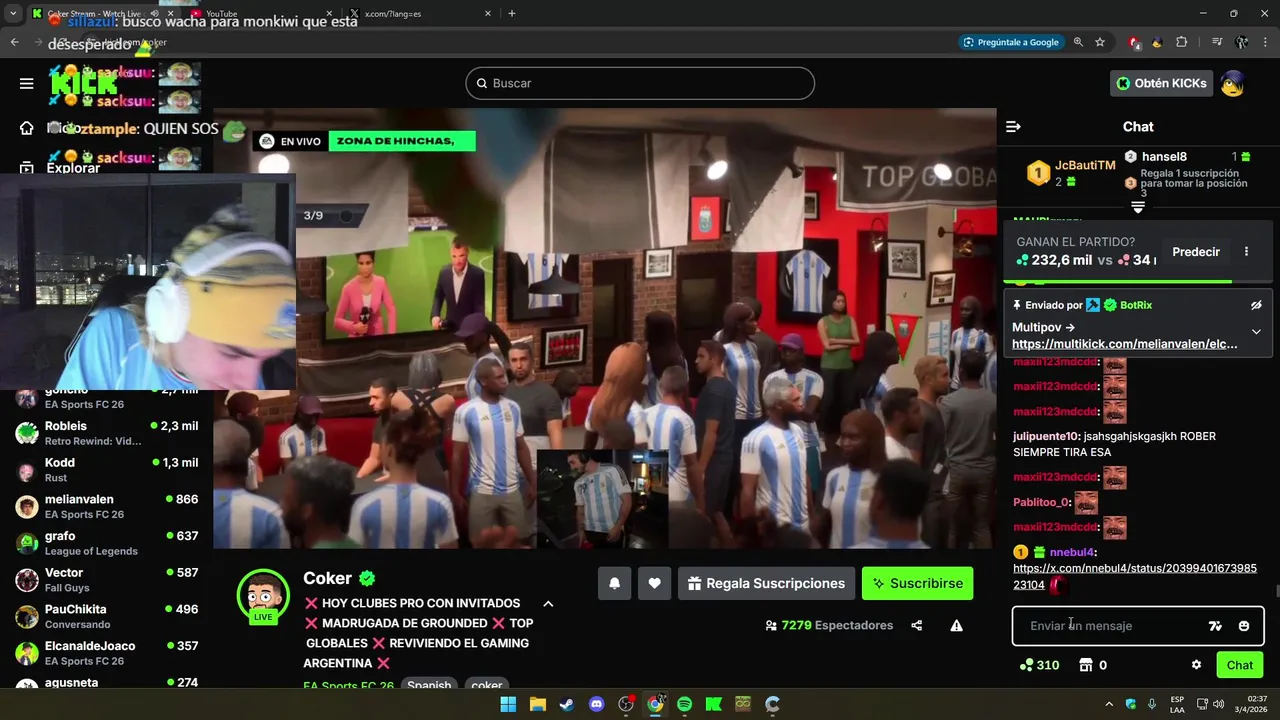Open Steam from taskbar
Image resolution: width=1280 pixels, height=720 pixels.
tap(566, 704)
